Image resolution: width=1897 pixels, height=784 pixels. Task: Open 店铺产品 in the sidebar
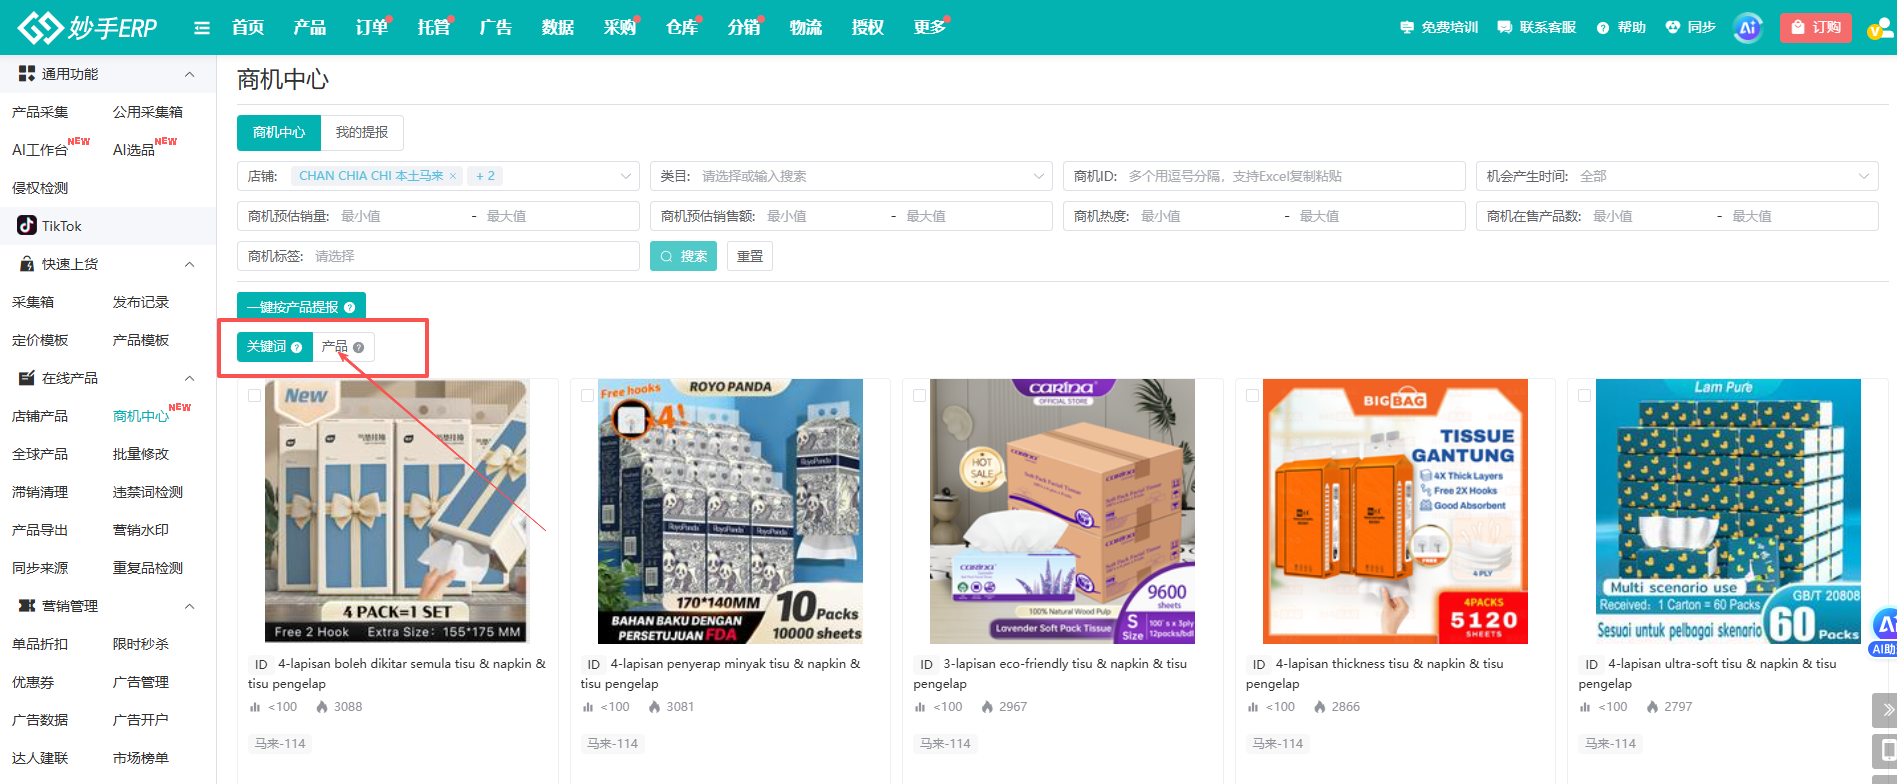tap(40, 416)
